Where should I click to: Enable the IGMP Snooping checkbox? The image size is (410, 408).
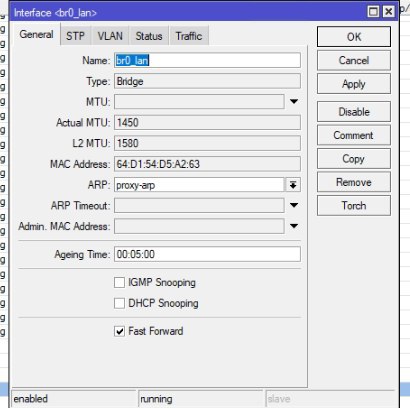(119, 282)
